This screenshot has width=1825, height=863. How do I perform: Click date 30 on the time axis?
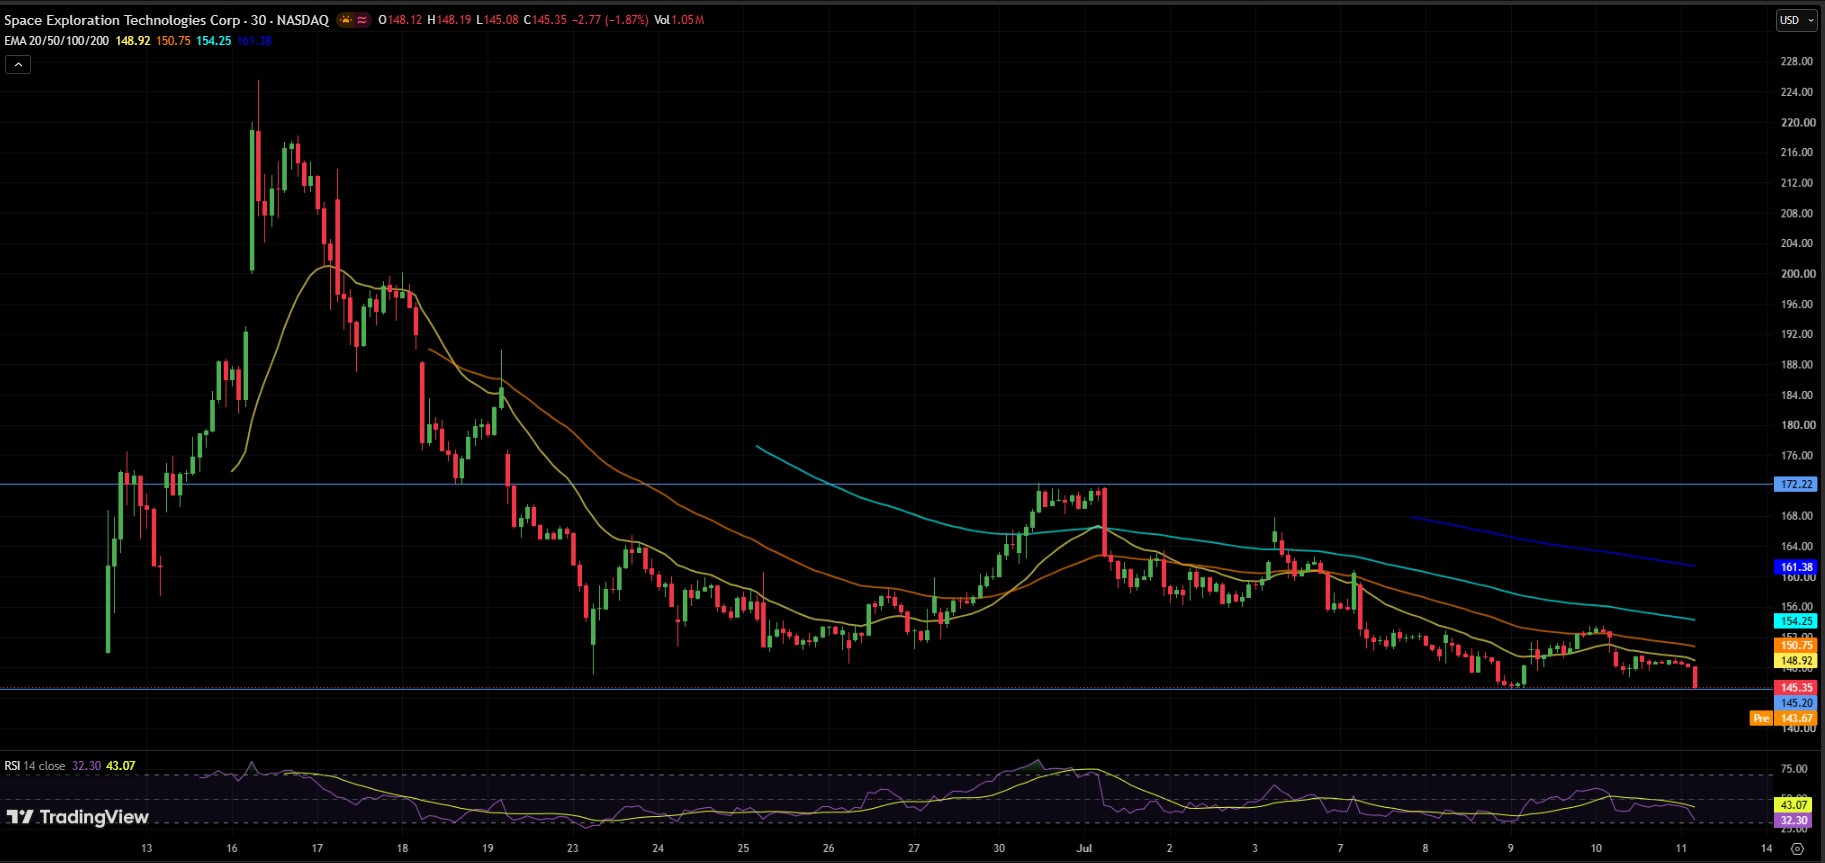999,848
